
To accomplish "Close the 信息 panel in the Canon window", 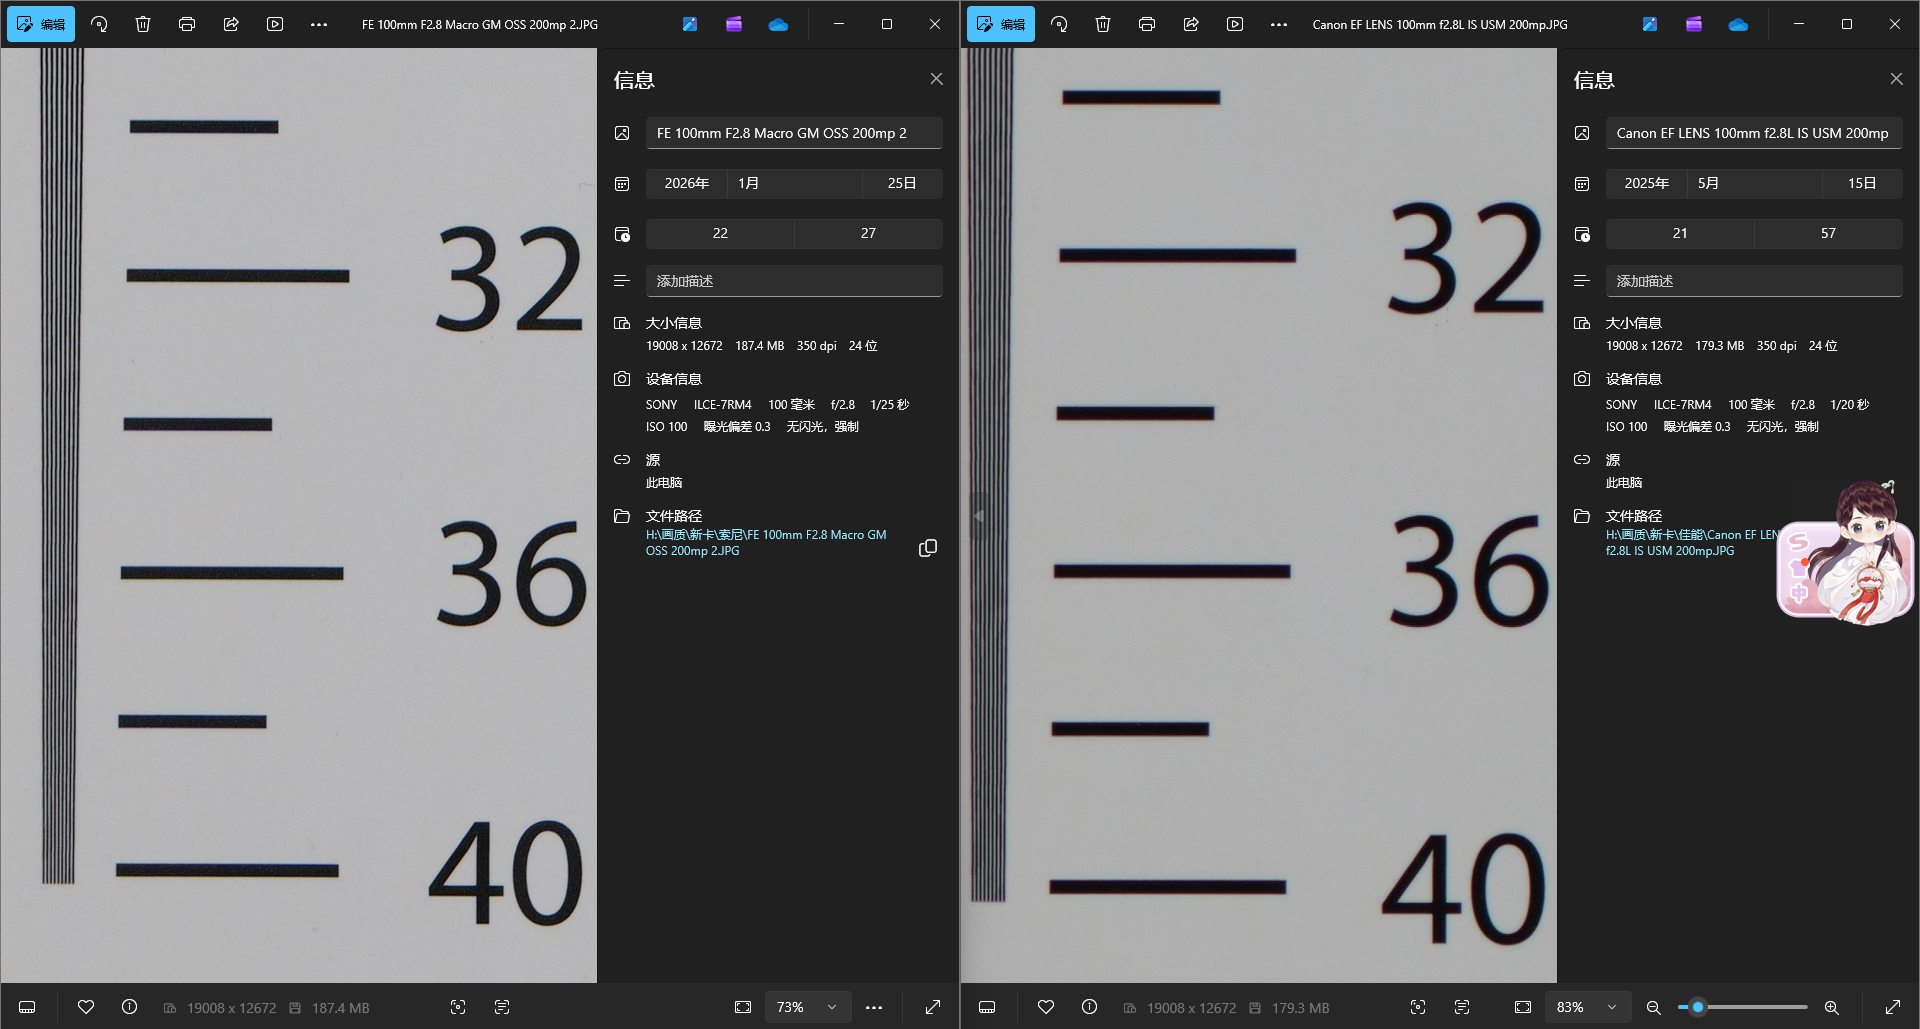I will (x=1896, y=79).
